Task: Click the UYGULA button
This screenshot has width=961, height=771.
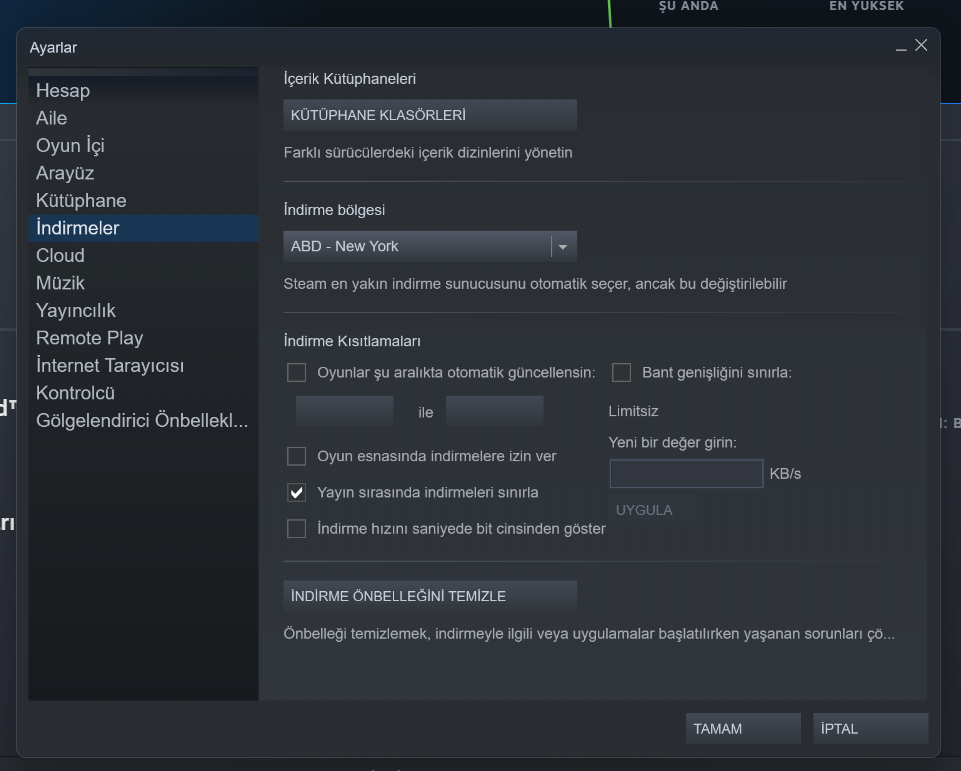Action: [651, 511]
